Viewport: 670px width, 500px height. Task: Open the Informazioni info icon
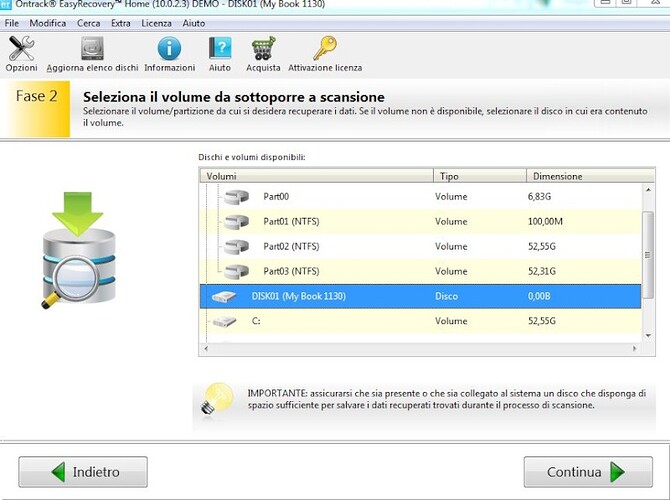click(169, 48)
